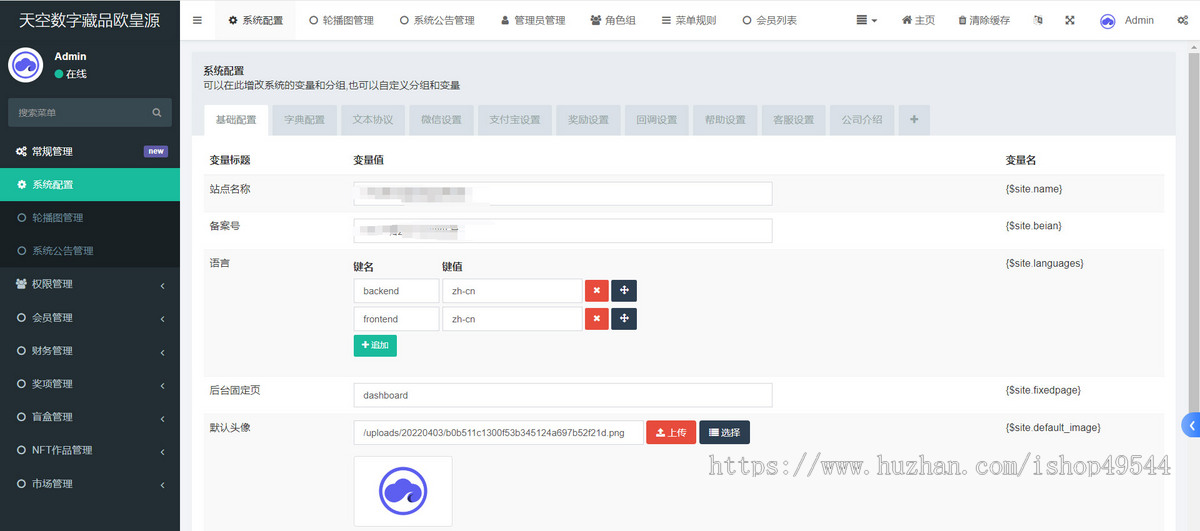Click the 站点名称 input field
The height and width of the screenshot is (531, 1200).
pyautogui.click(x=563, y=193)
